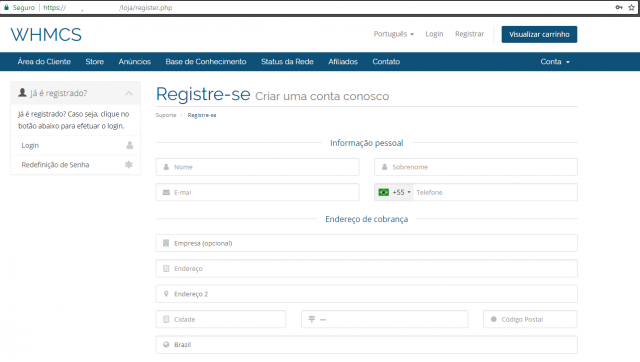The width and height of the screenshot is (640, 362).
Task: Click the Brazil flag in phone field
Action: tap(383, 192)
